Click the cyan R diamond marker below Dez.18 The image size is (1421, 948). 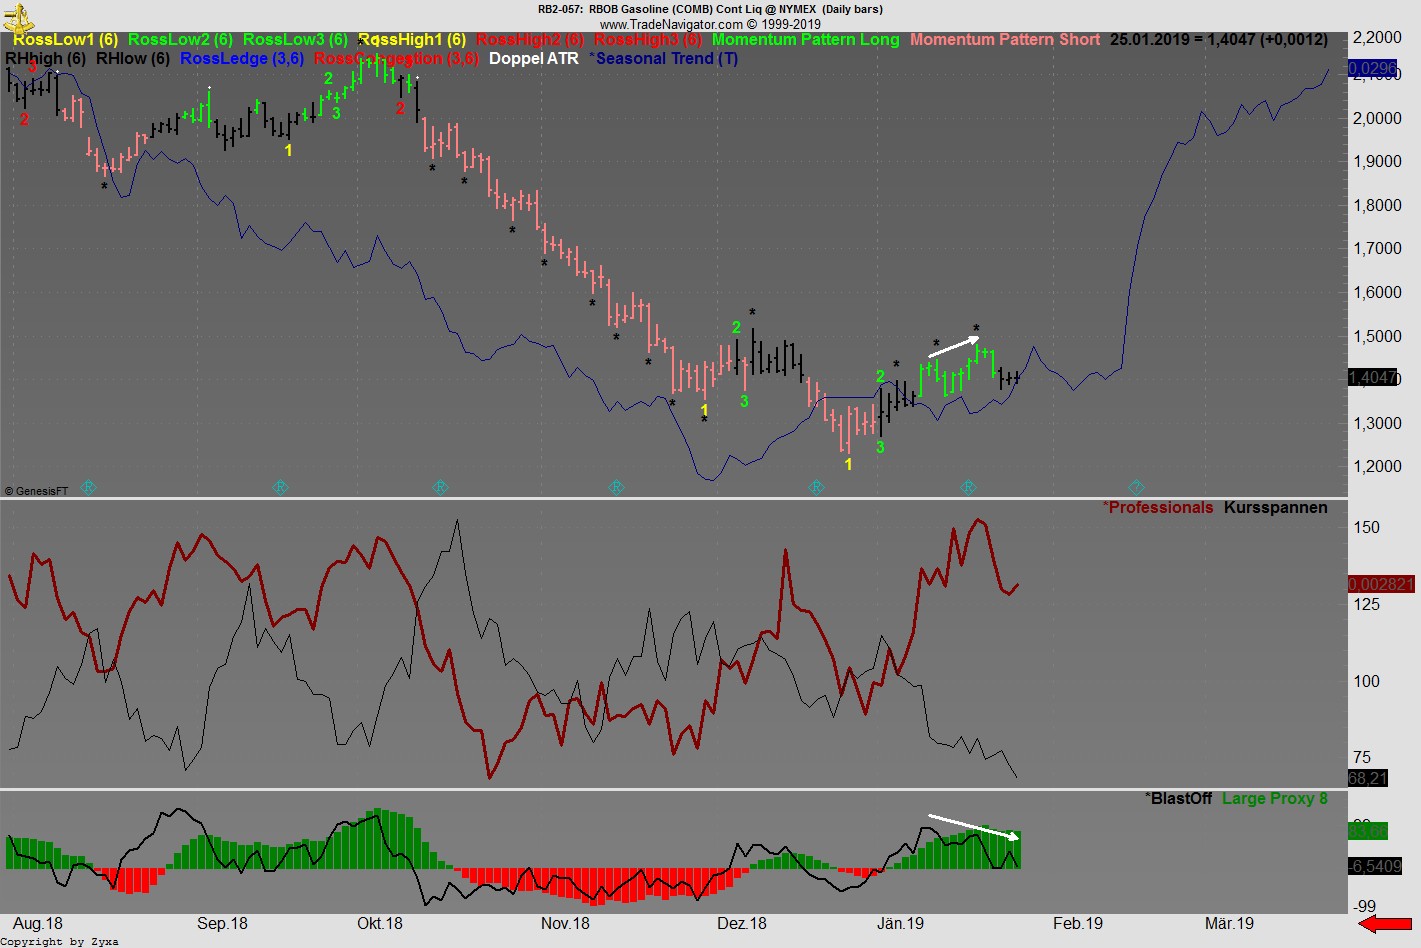coord(817,487)
